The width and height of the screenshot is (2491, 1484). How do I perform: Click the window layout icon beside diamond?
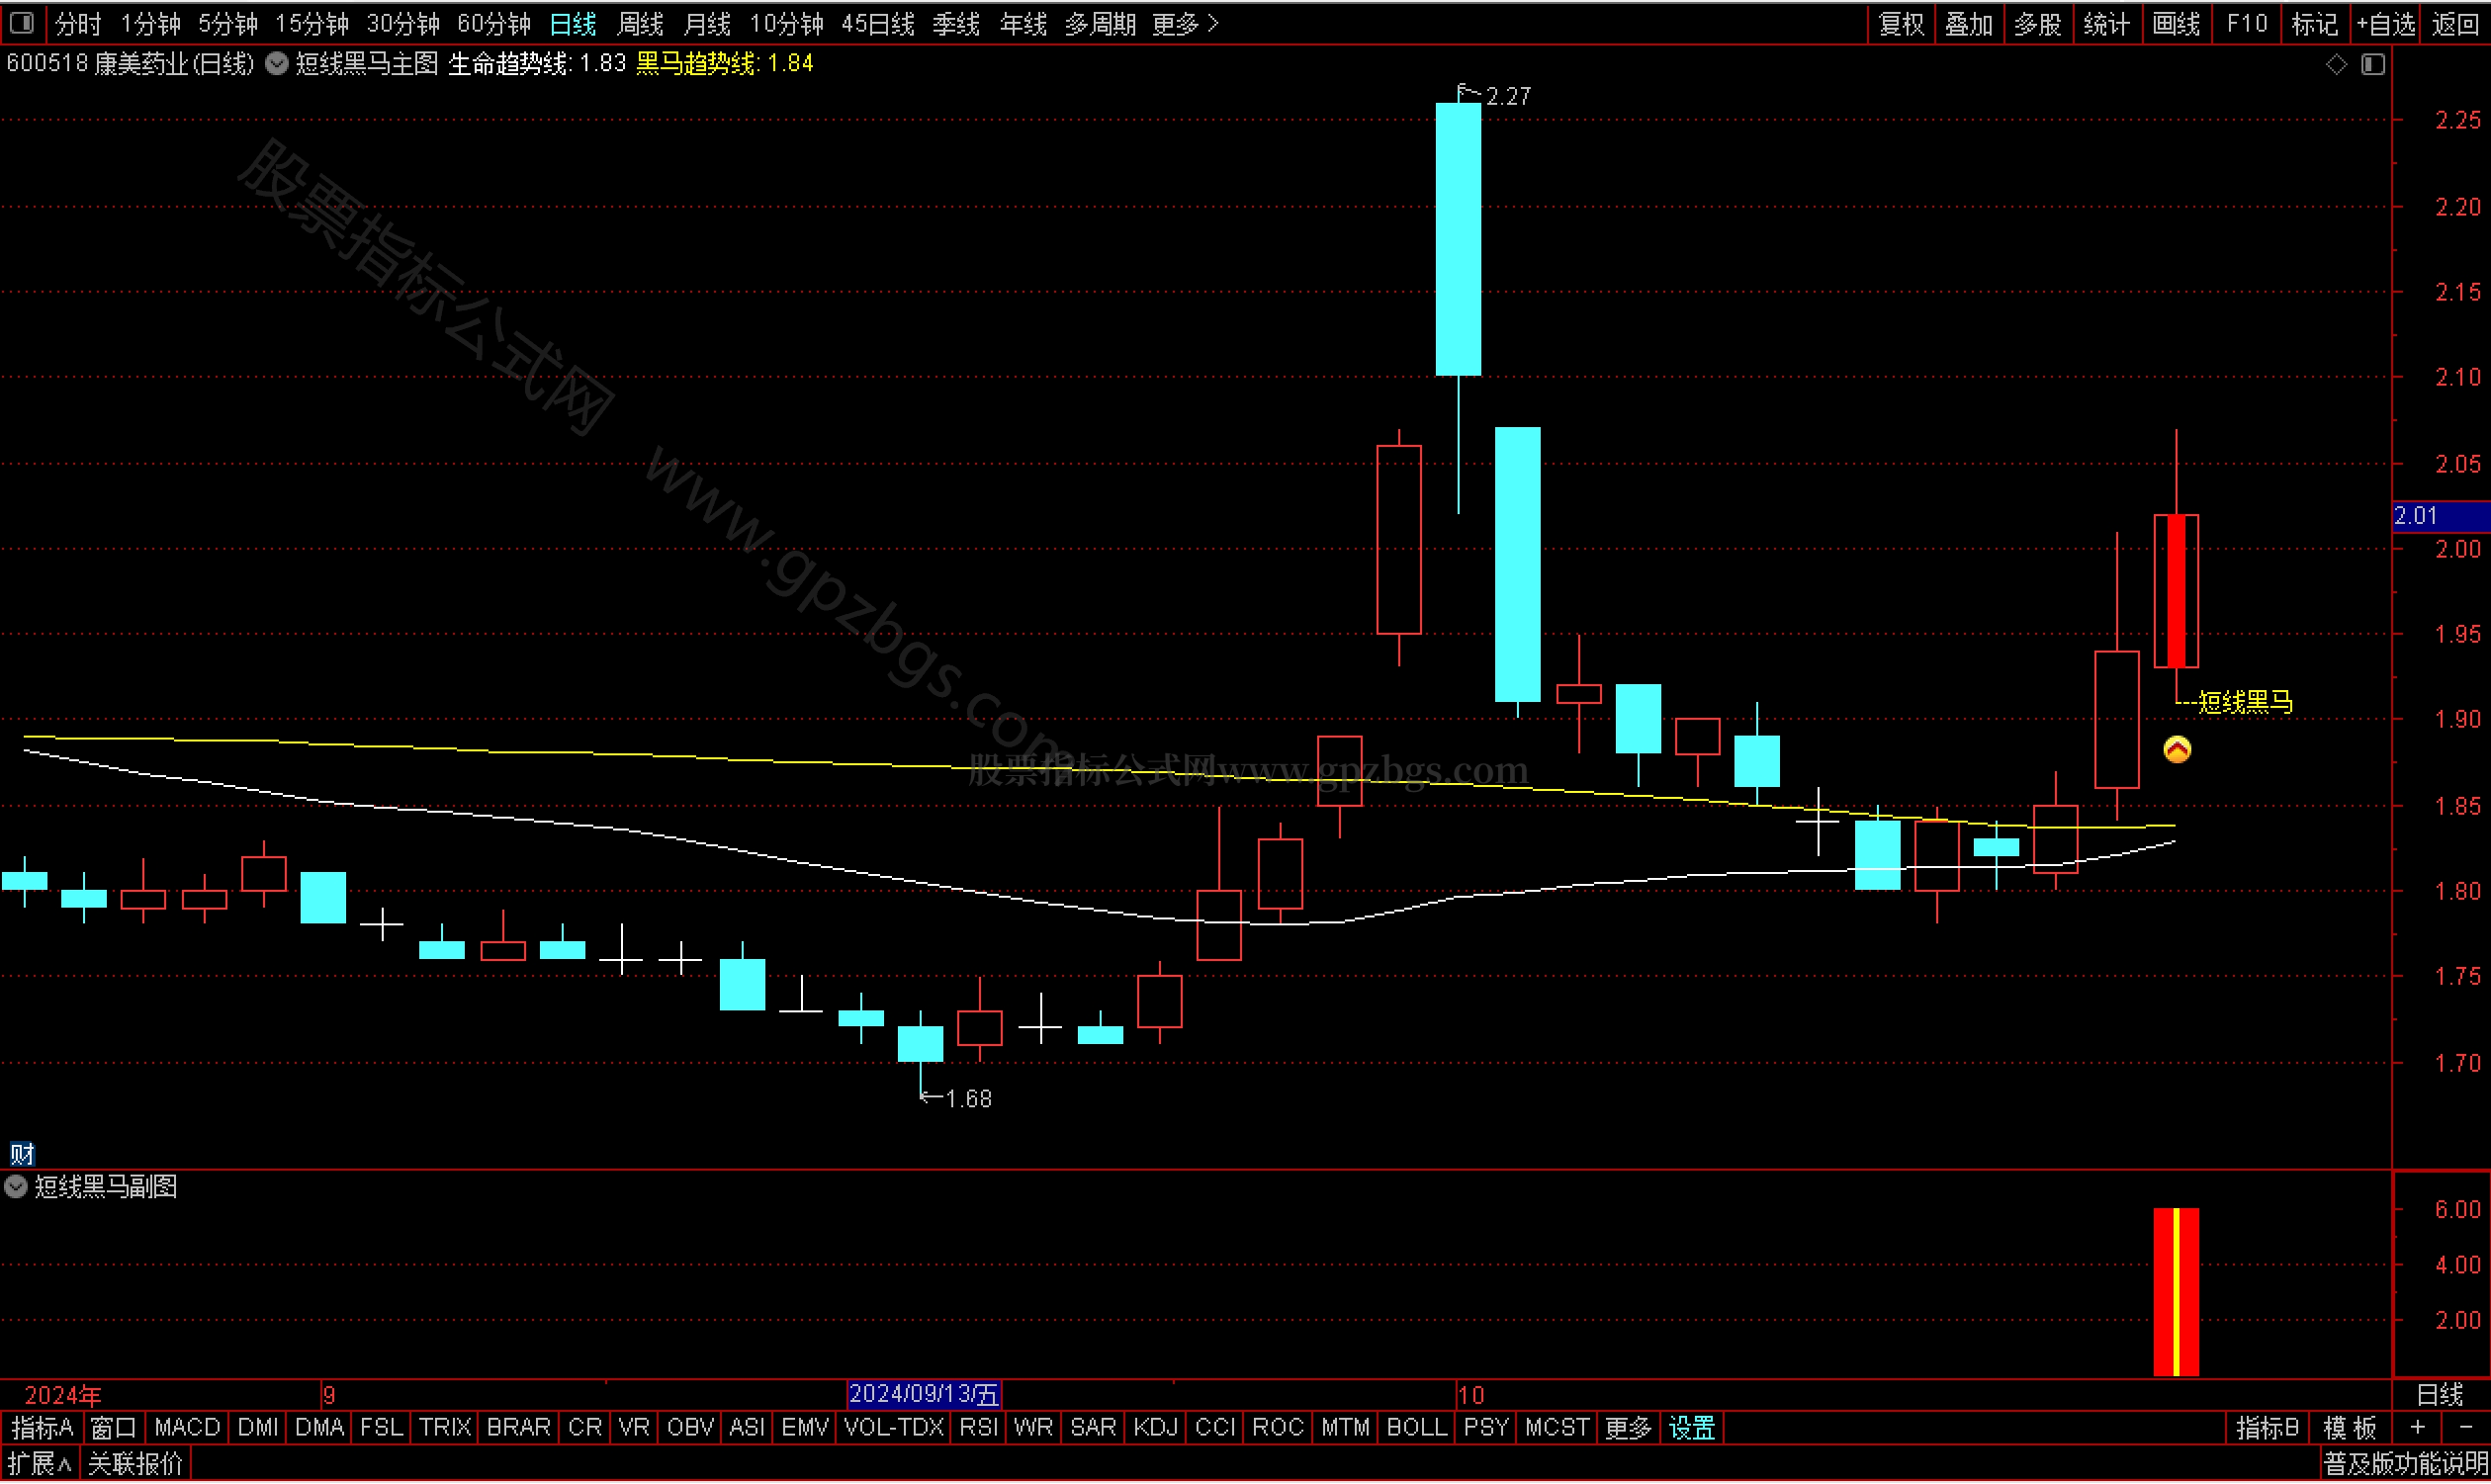pyautogui.click(x=2373, y=64)
